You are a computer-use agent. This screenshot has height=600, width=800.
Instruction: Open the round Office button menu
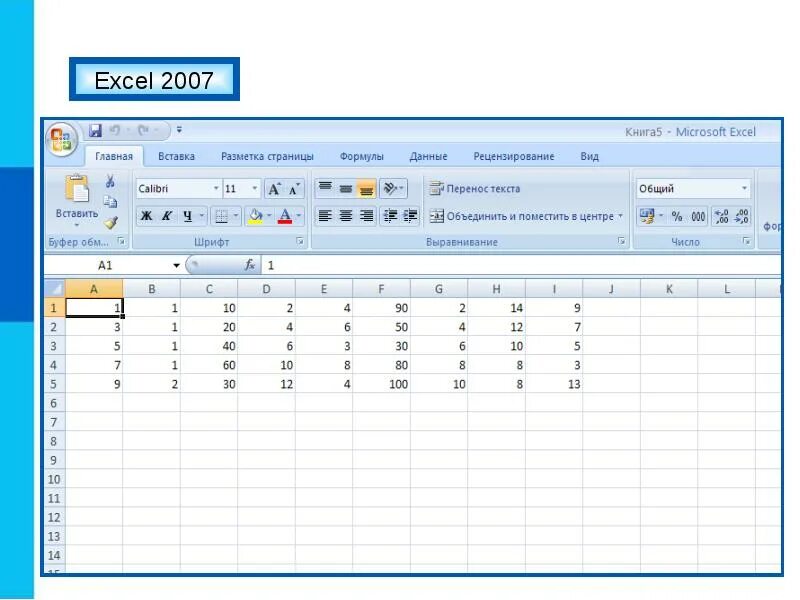coord(62,139)
